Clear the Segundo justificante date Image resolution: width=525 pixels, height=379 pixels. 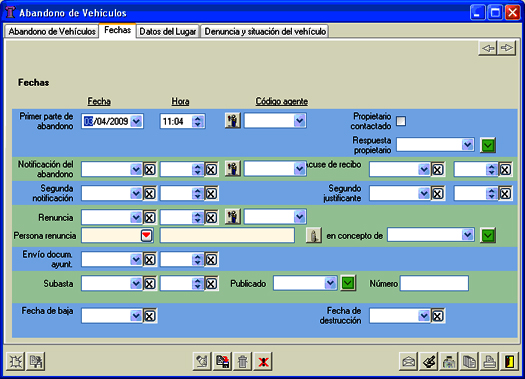coord(438,194)
